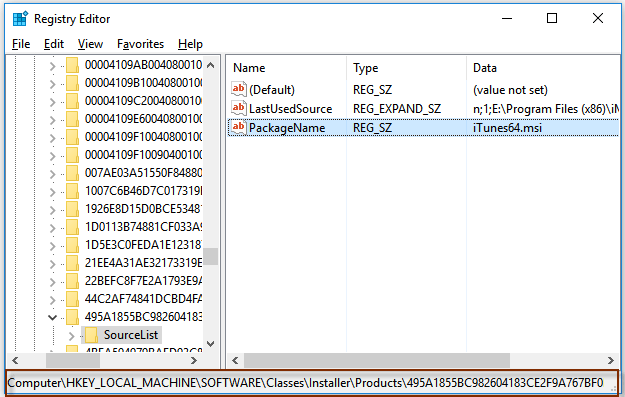Click the Registry Editor title bar icon

coord(20,19)
